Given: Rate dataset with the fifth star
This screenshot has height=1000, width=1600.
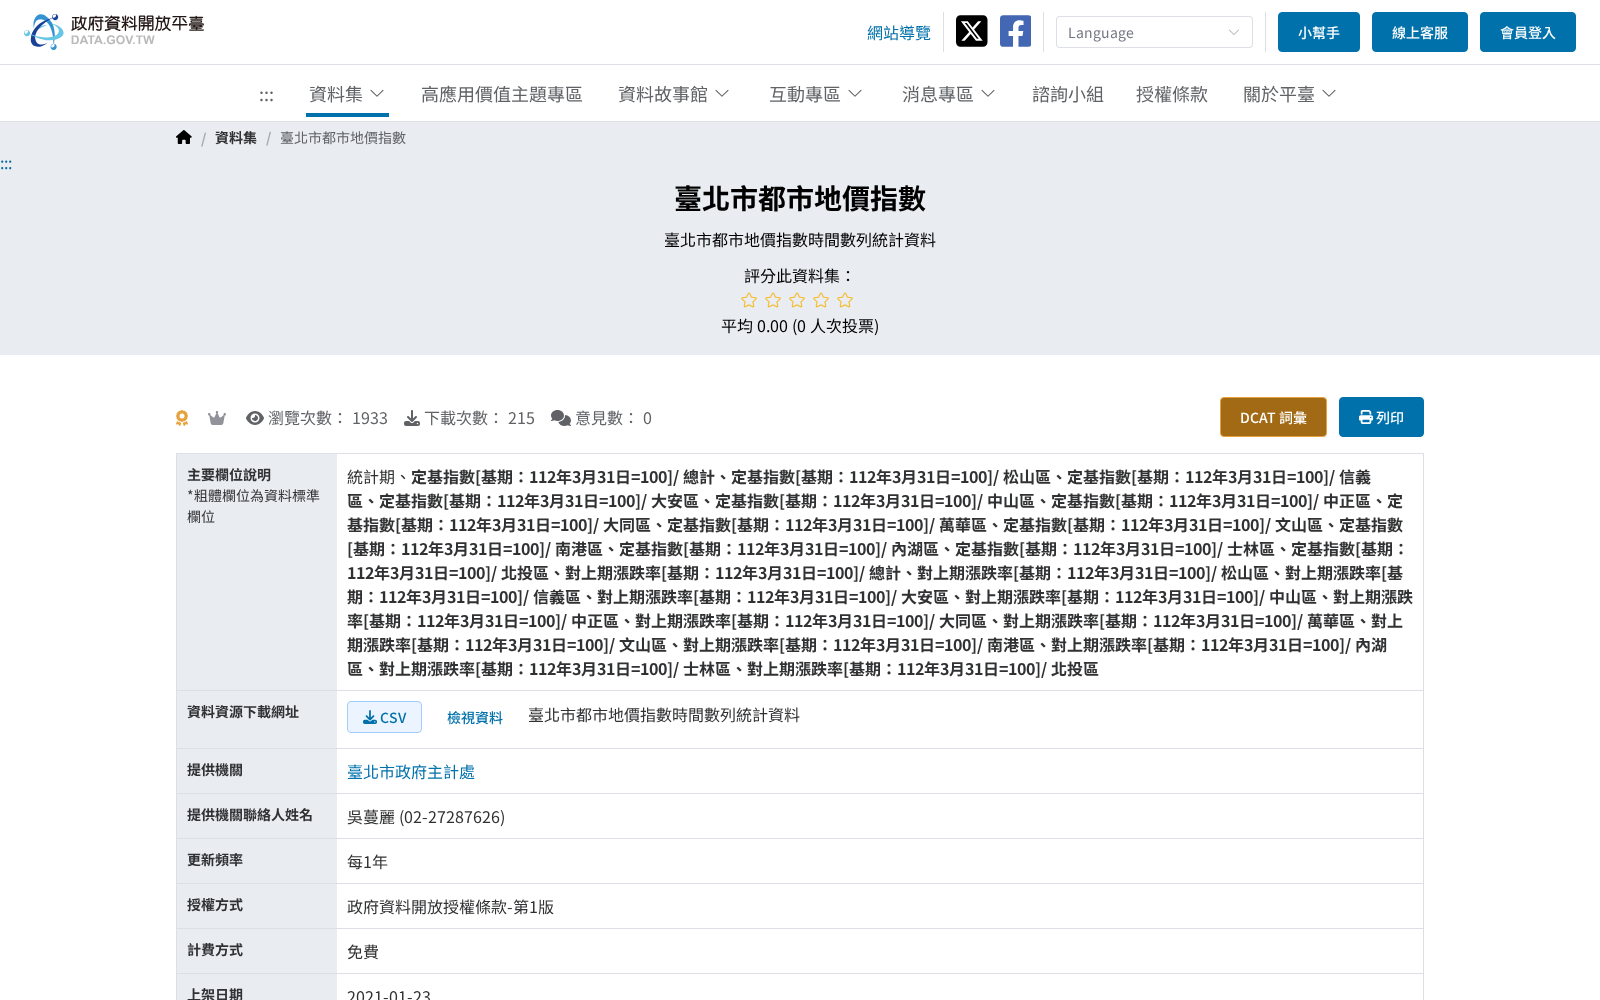Looking at the screenshot, I should coord(845,300).
